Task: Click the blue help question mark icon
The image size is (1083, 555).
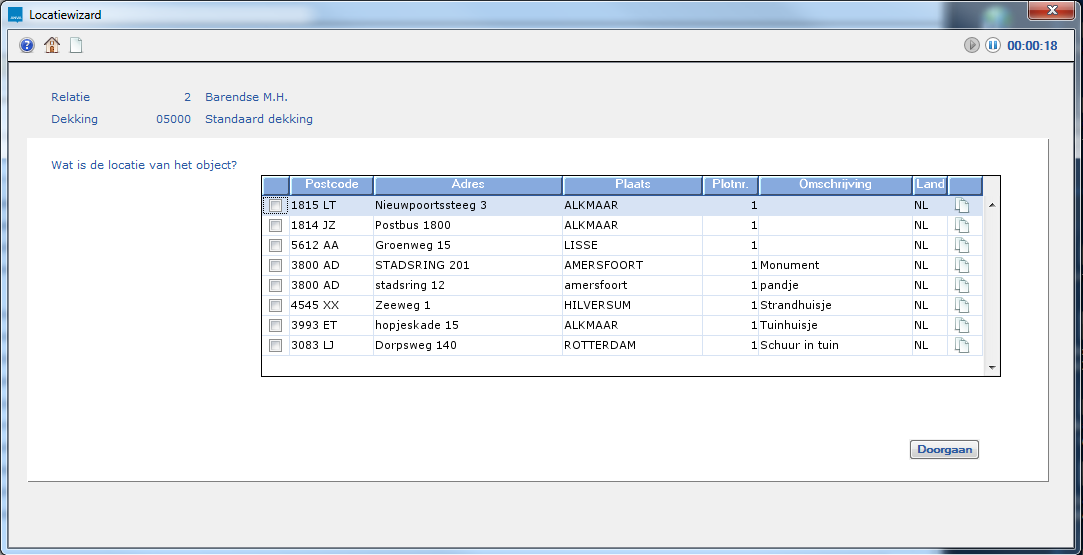Action: [x=27, y=45]
